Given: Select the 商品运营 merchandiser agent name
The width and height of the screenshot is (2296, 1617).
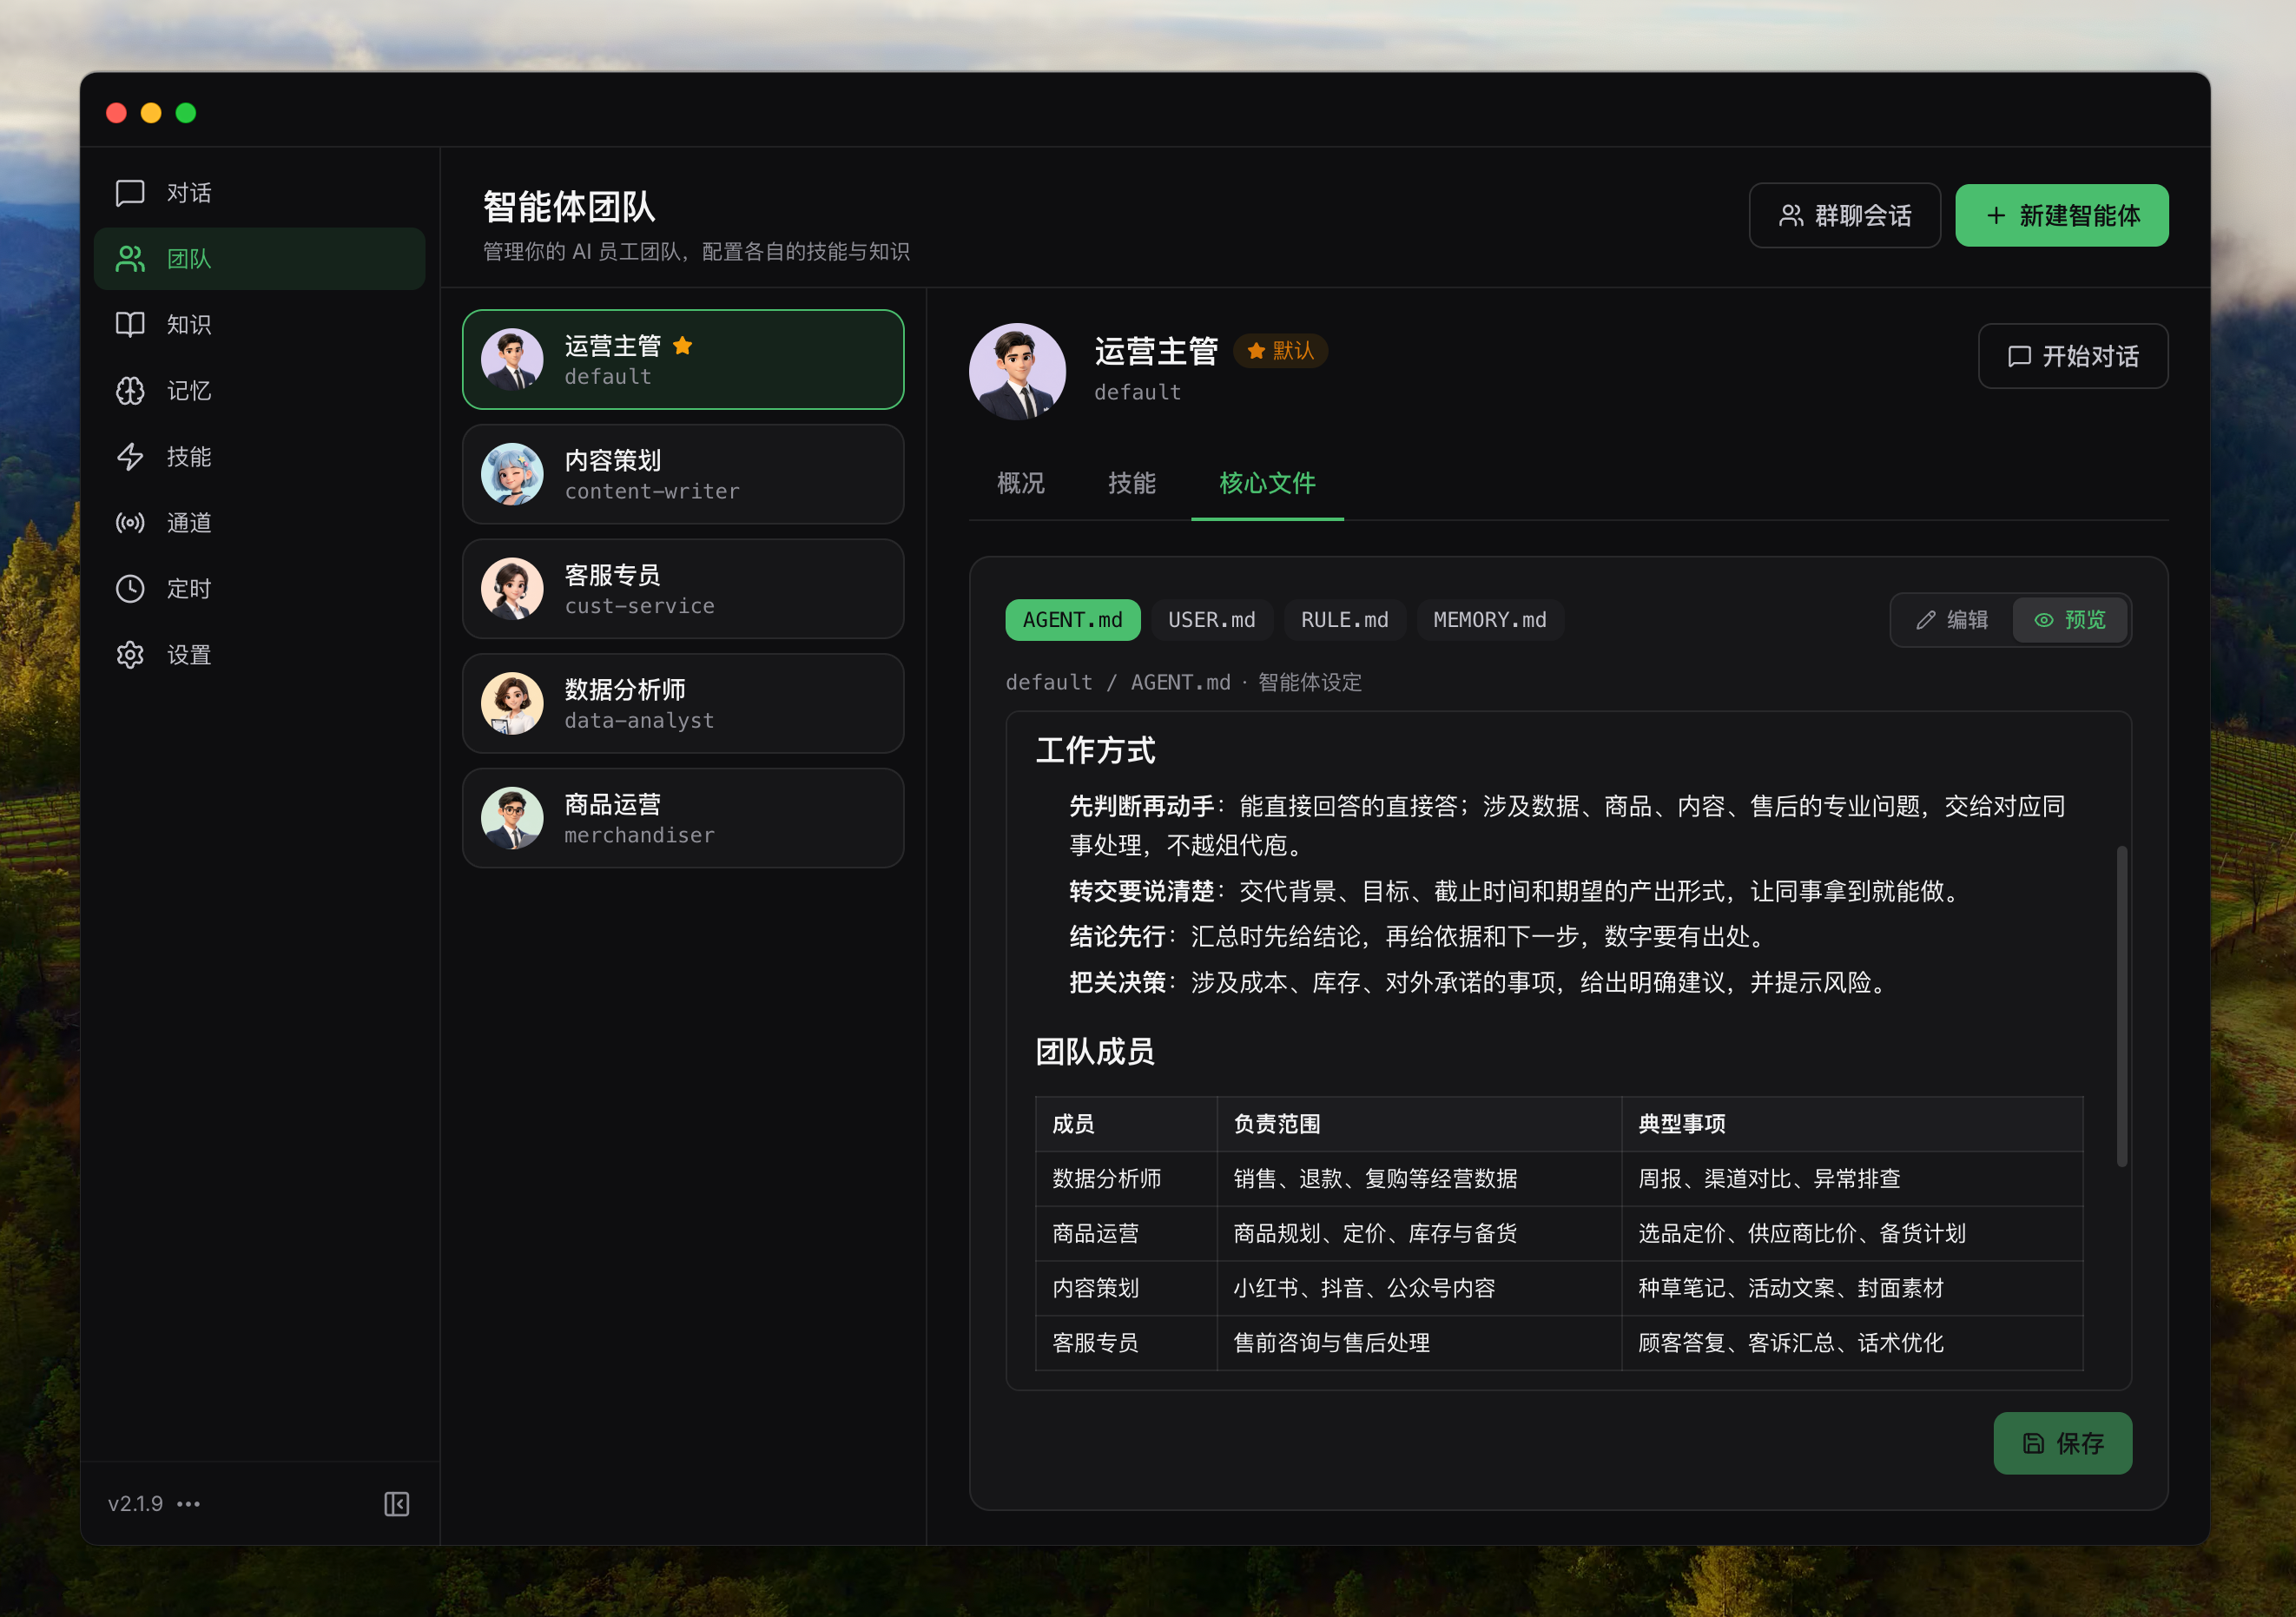Looking at the screenshot, I should (x=613, y=805).
